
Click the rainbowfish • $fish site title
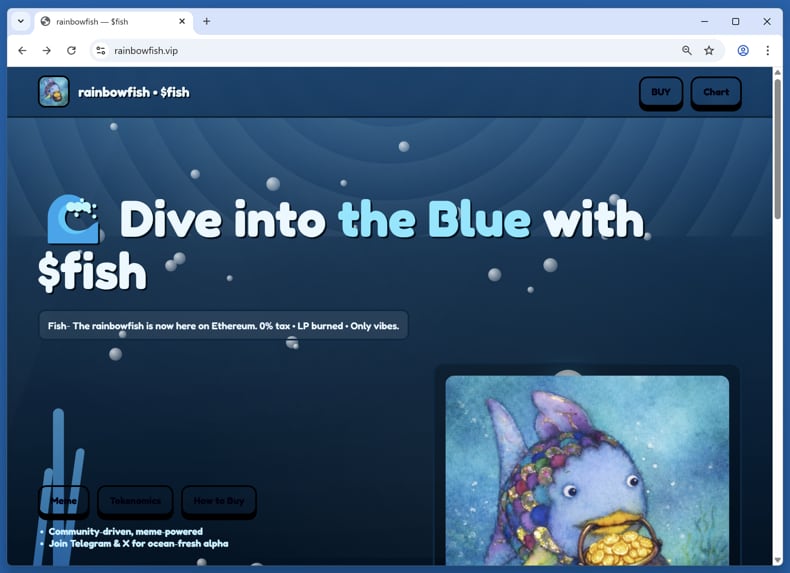(x=134, y=92)
